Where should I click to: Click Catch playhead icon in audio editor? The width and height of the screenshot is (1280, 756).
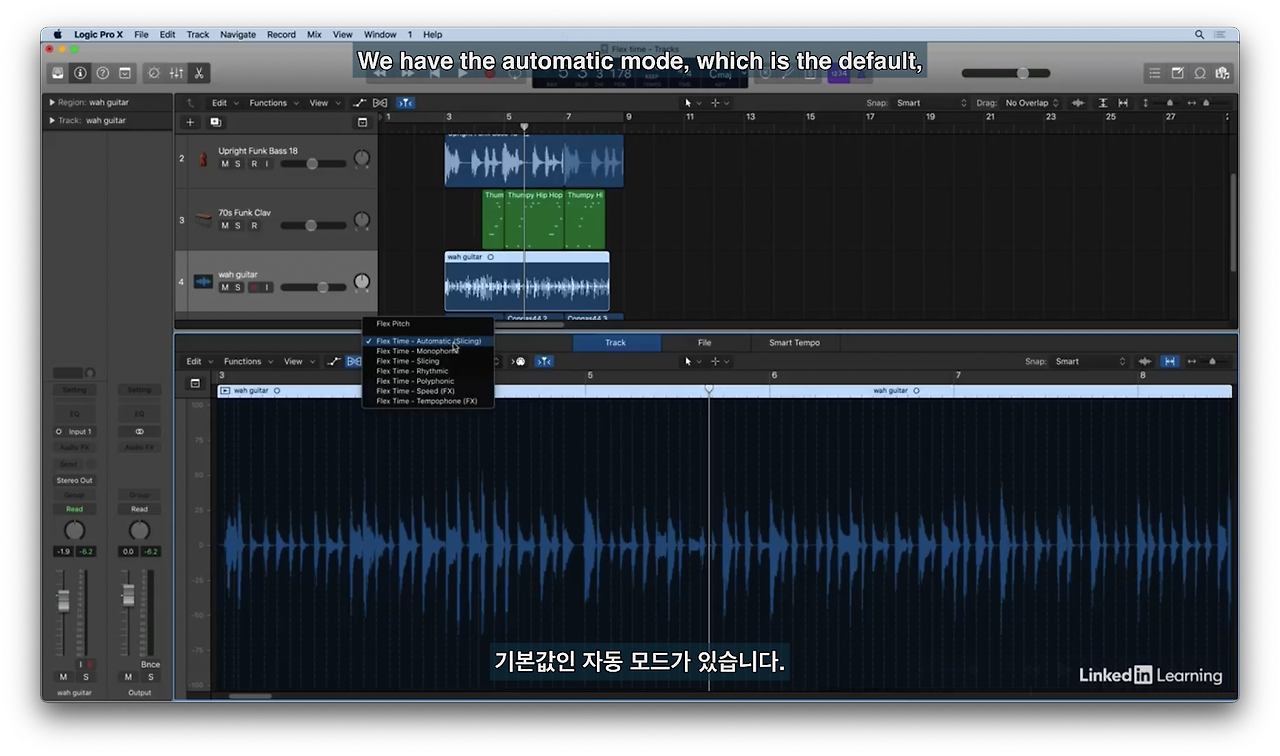point(544,362)
